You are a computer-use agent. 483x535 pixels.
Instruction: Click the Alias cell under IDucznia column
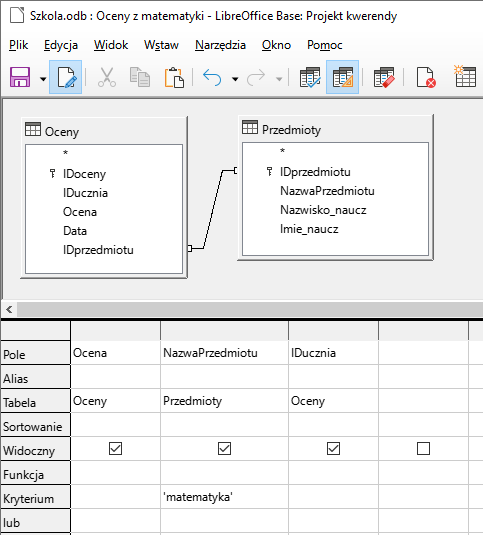(x=334, y=377)
